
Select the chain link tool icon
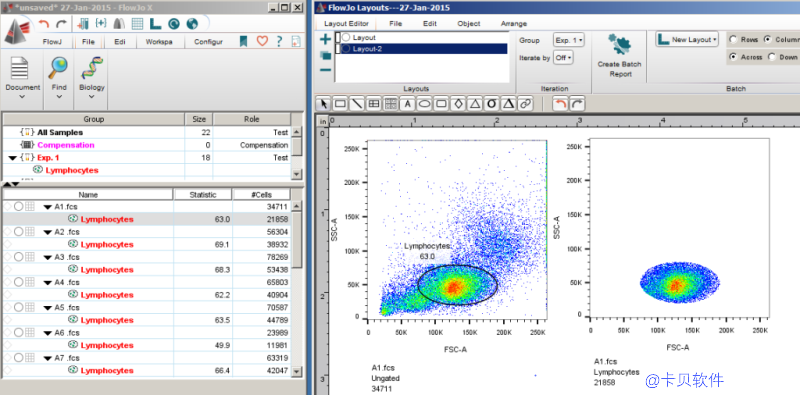(525, 104)
